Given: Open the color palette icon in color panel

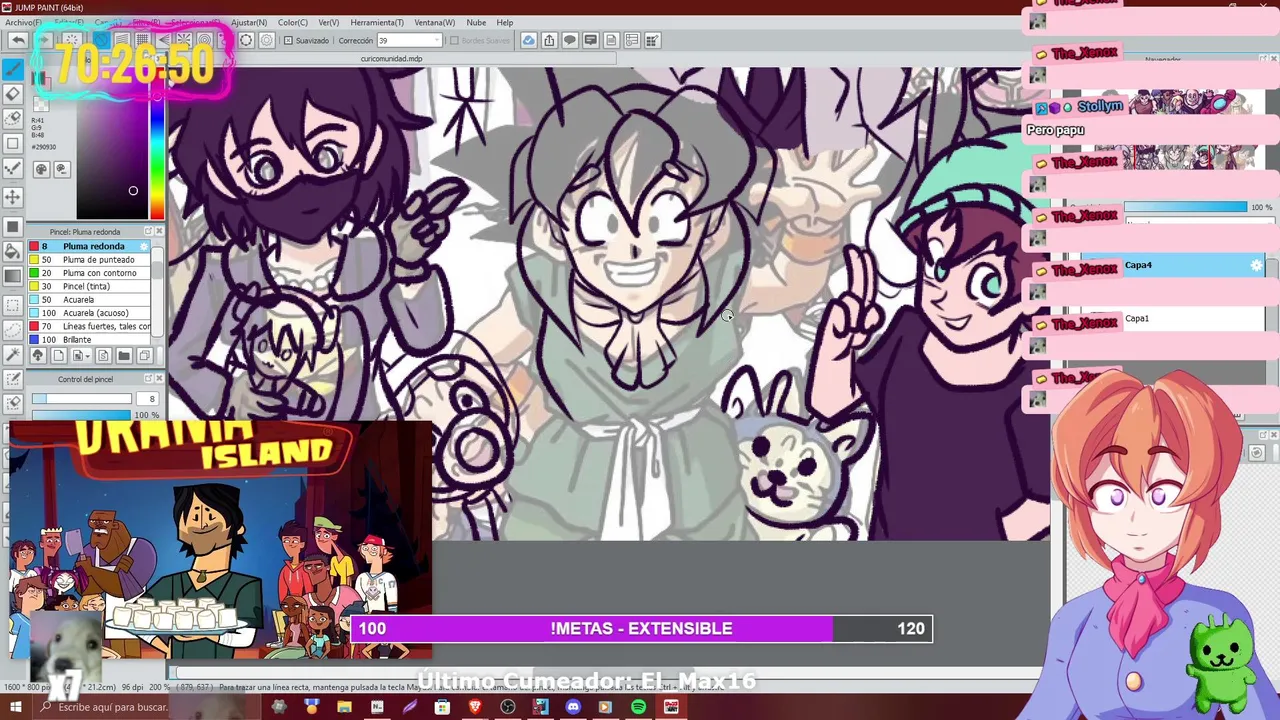Looking at the screenshot, I should (42, 169).
